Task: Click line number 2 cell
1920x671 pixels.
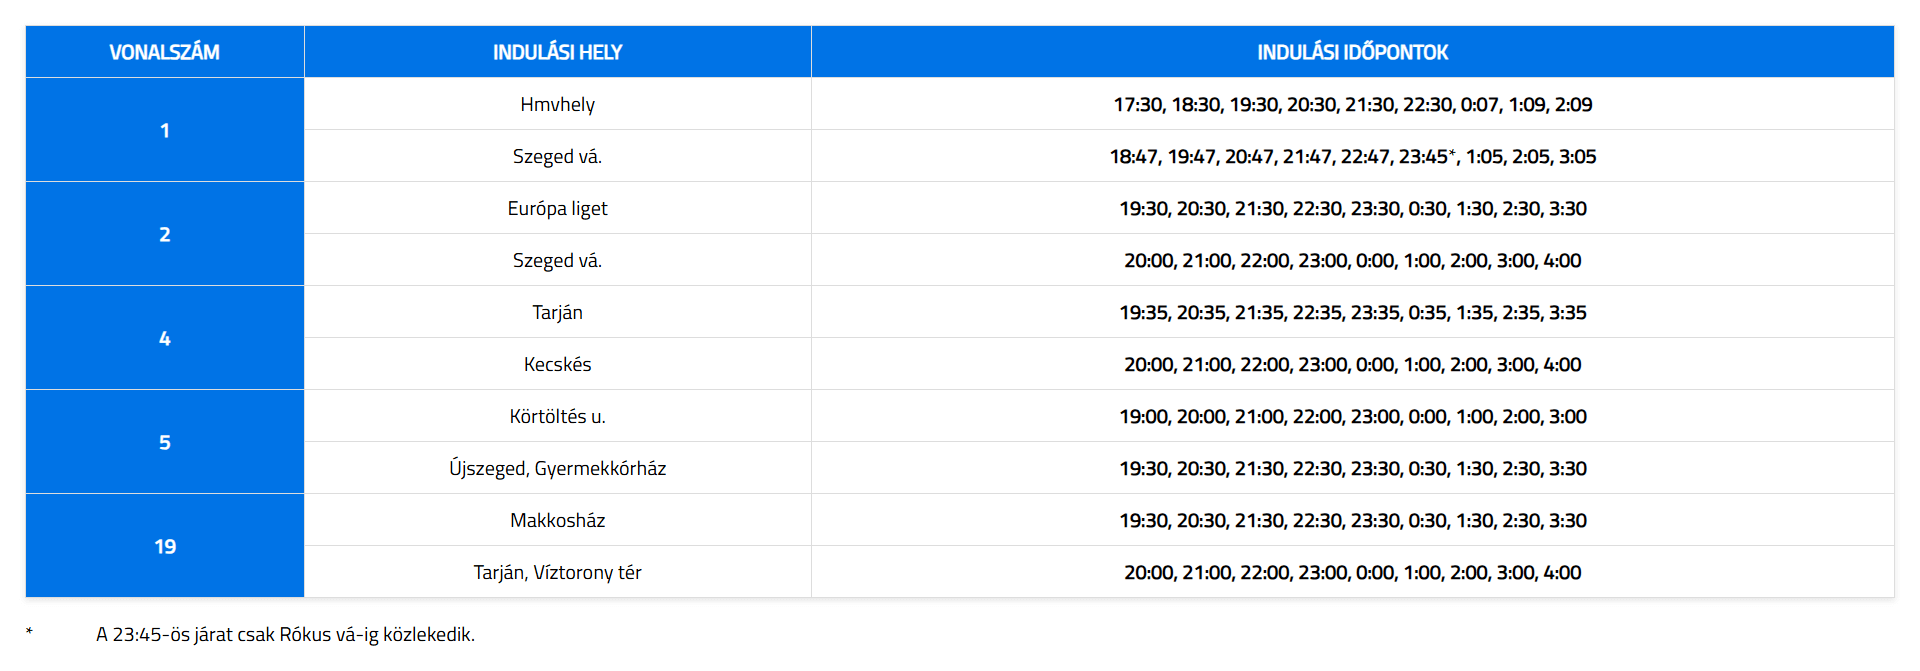Action: pyautogui.click(x=165, y=234)
